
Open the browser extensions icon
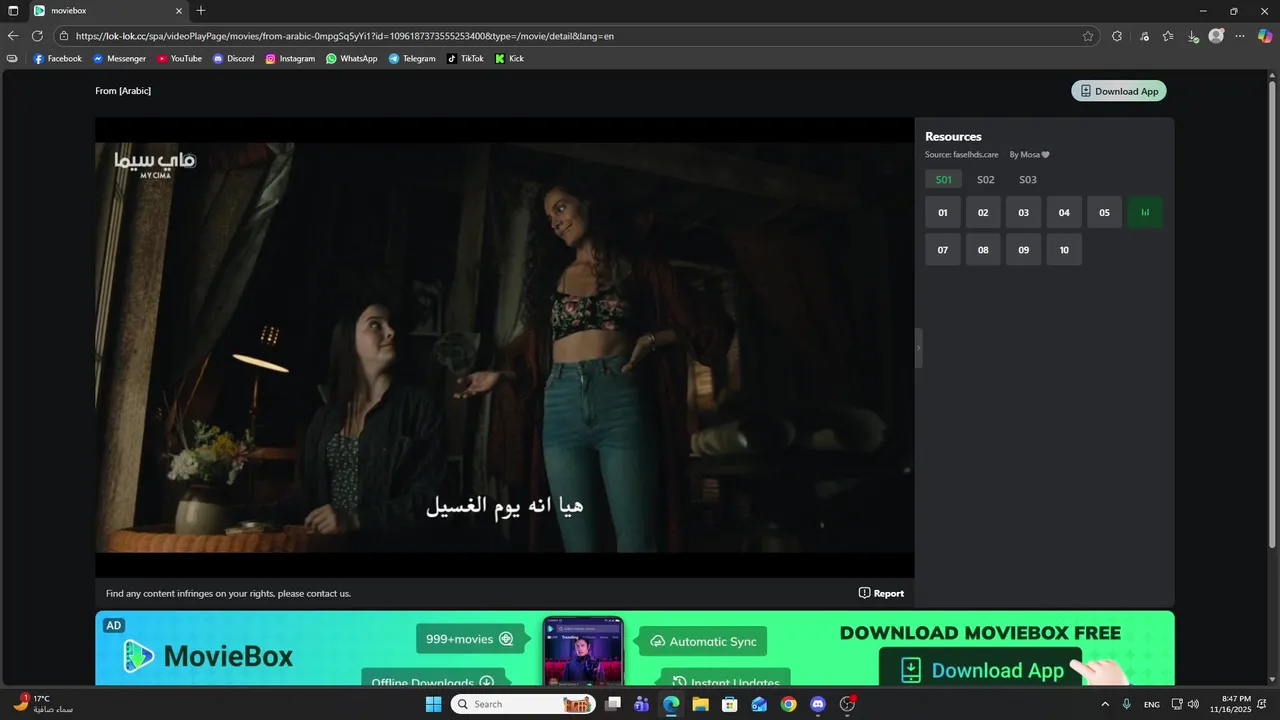pyautogui.click(x=1117, y=36)
